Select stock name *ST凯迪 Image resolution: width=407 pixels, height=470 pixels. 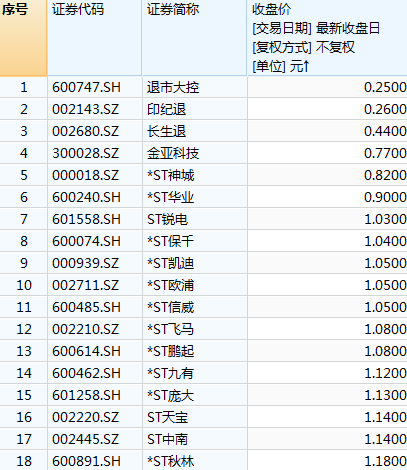click(x=170, y=263)
